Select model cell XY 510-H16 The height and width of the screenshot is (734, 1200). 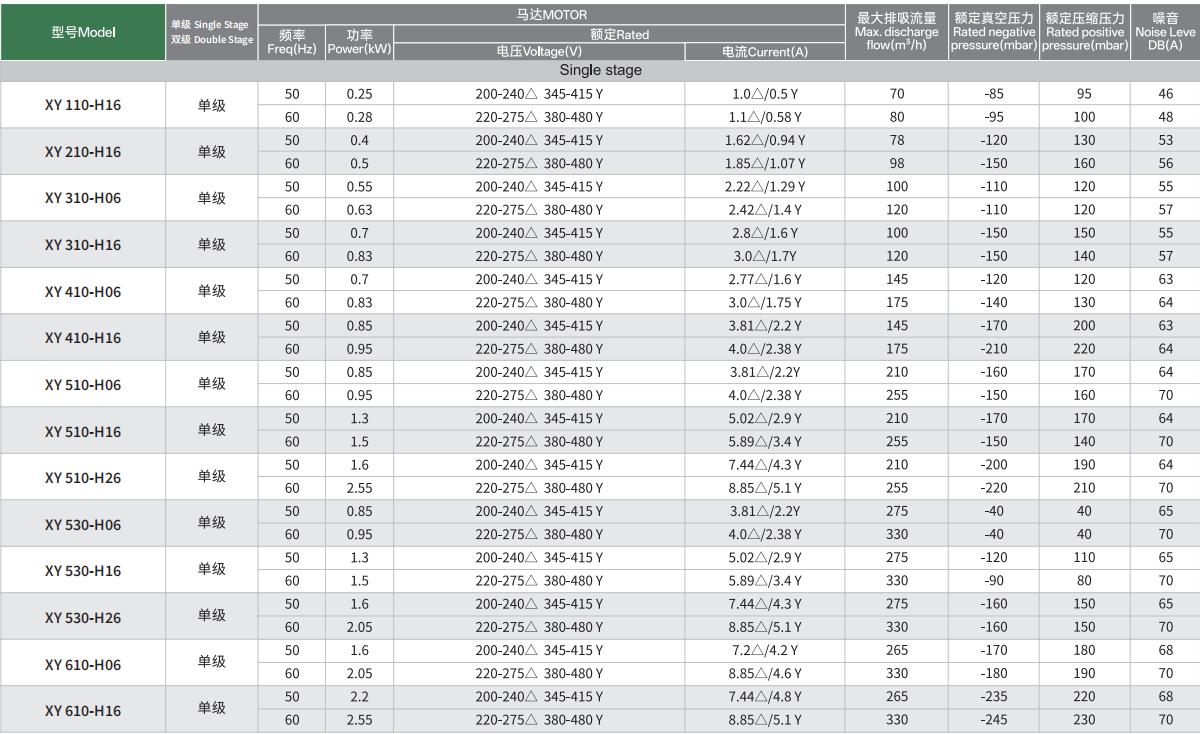click(x=83, y=431)
